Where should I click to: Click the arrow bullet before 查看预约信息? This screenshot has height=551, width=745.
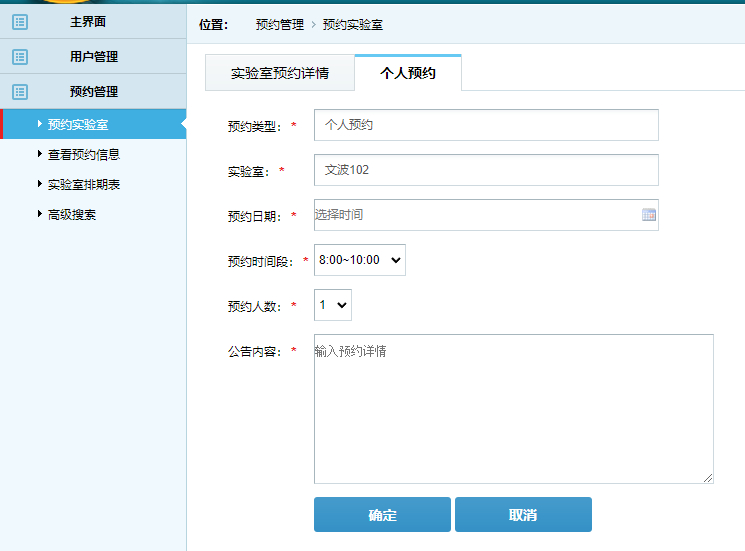pyautogui.click(x=40, y=154)
